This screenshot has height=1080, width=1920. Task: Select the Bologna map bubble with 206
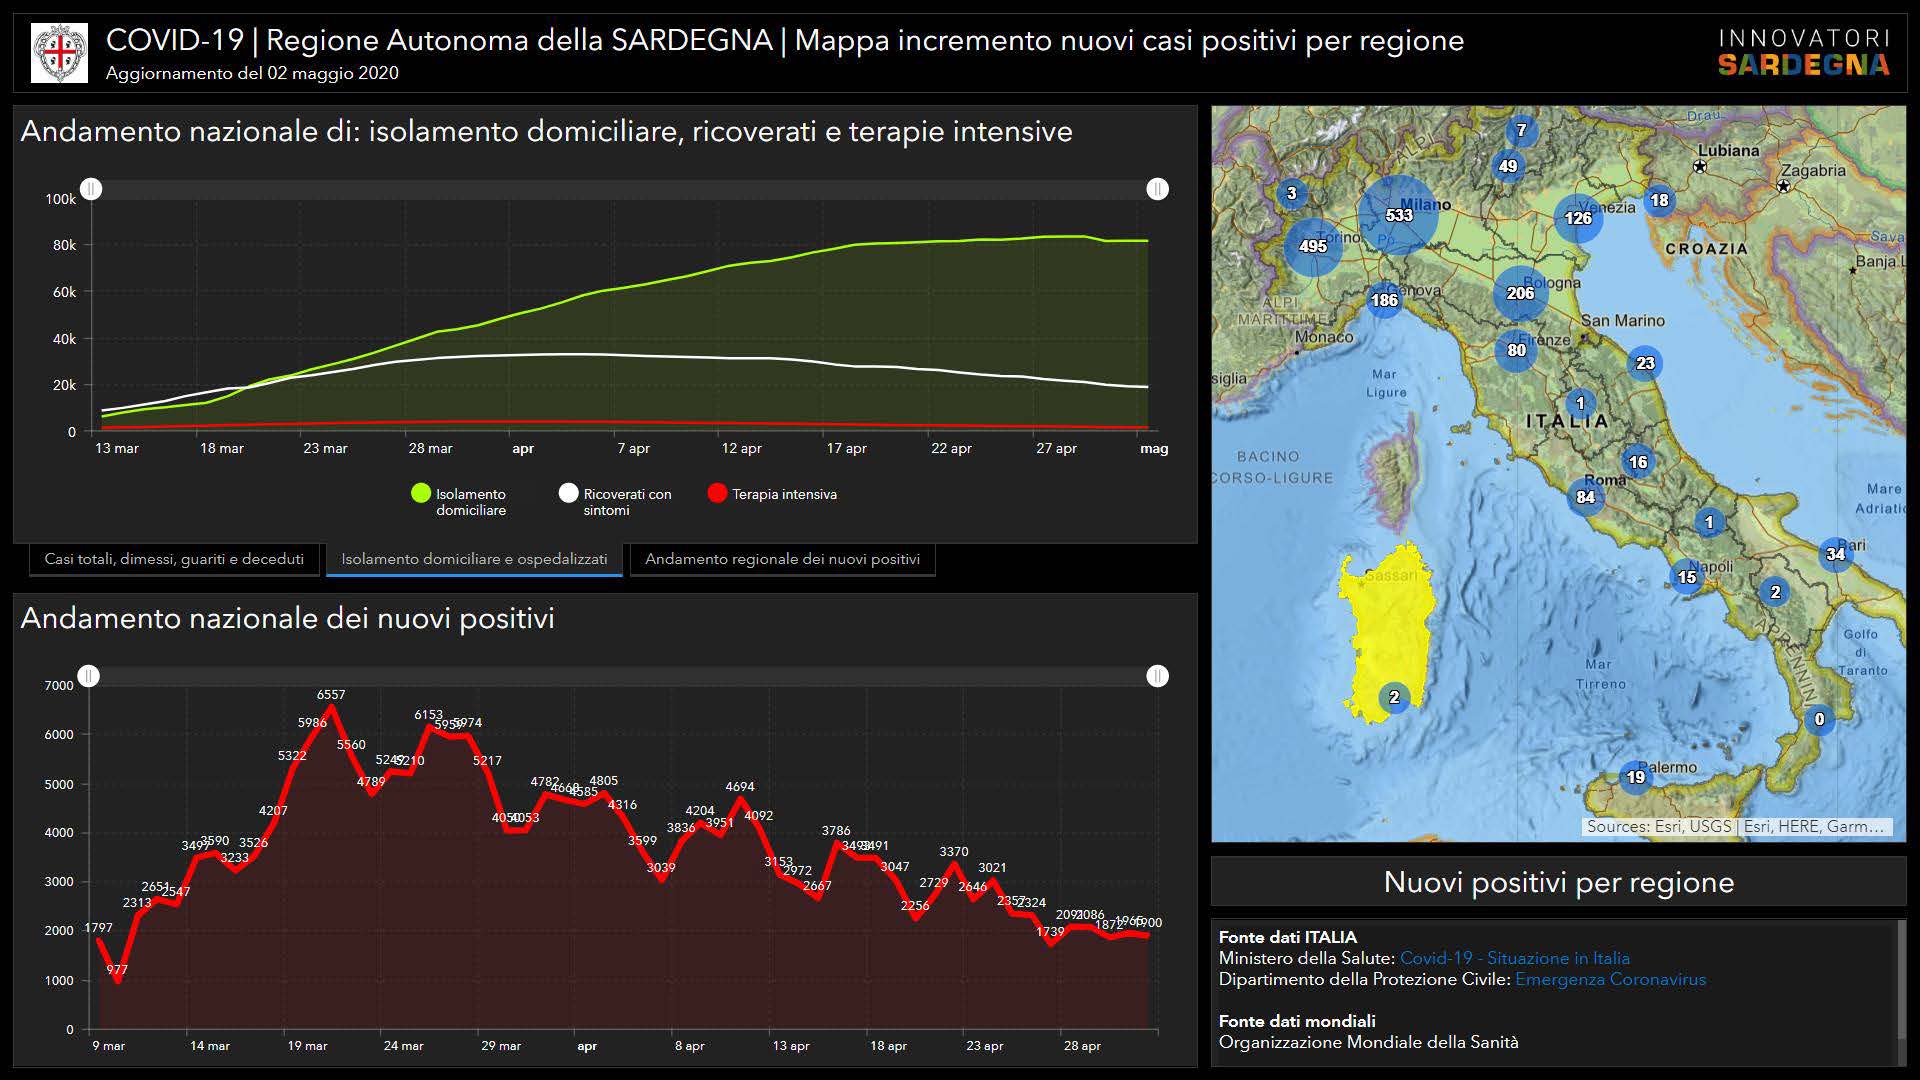point(1520,293)
